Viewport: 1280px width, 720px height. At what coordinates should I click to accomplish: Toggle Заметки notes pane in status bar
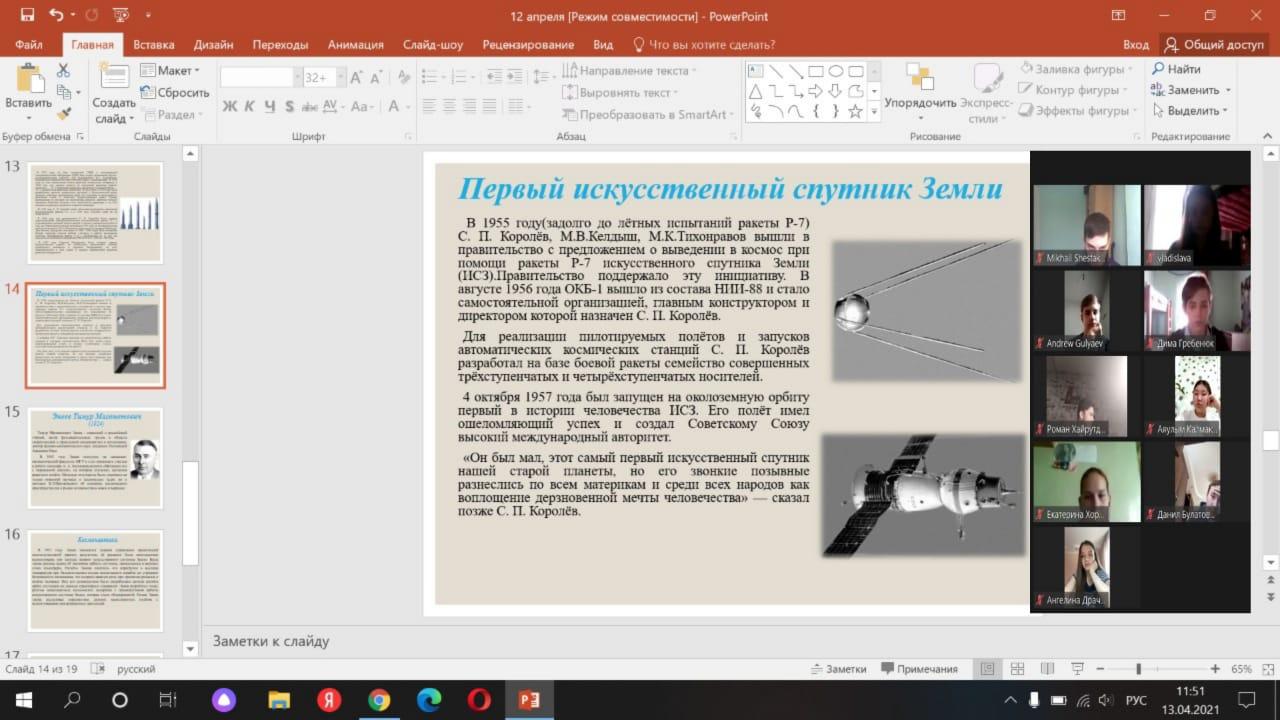coord(838,669)
